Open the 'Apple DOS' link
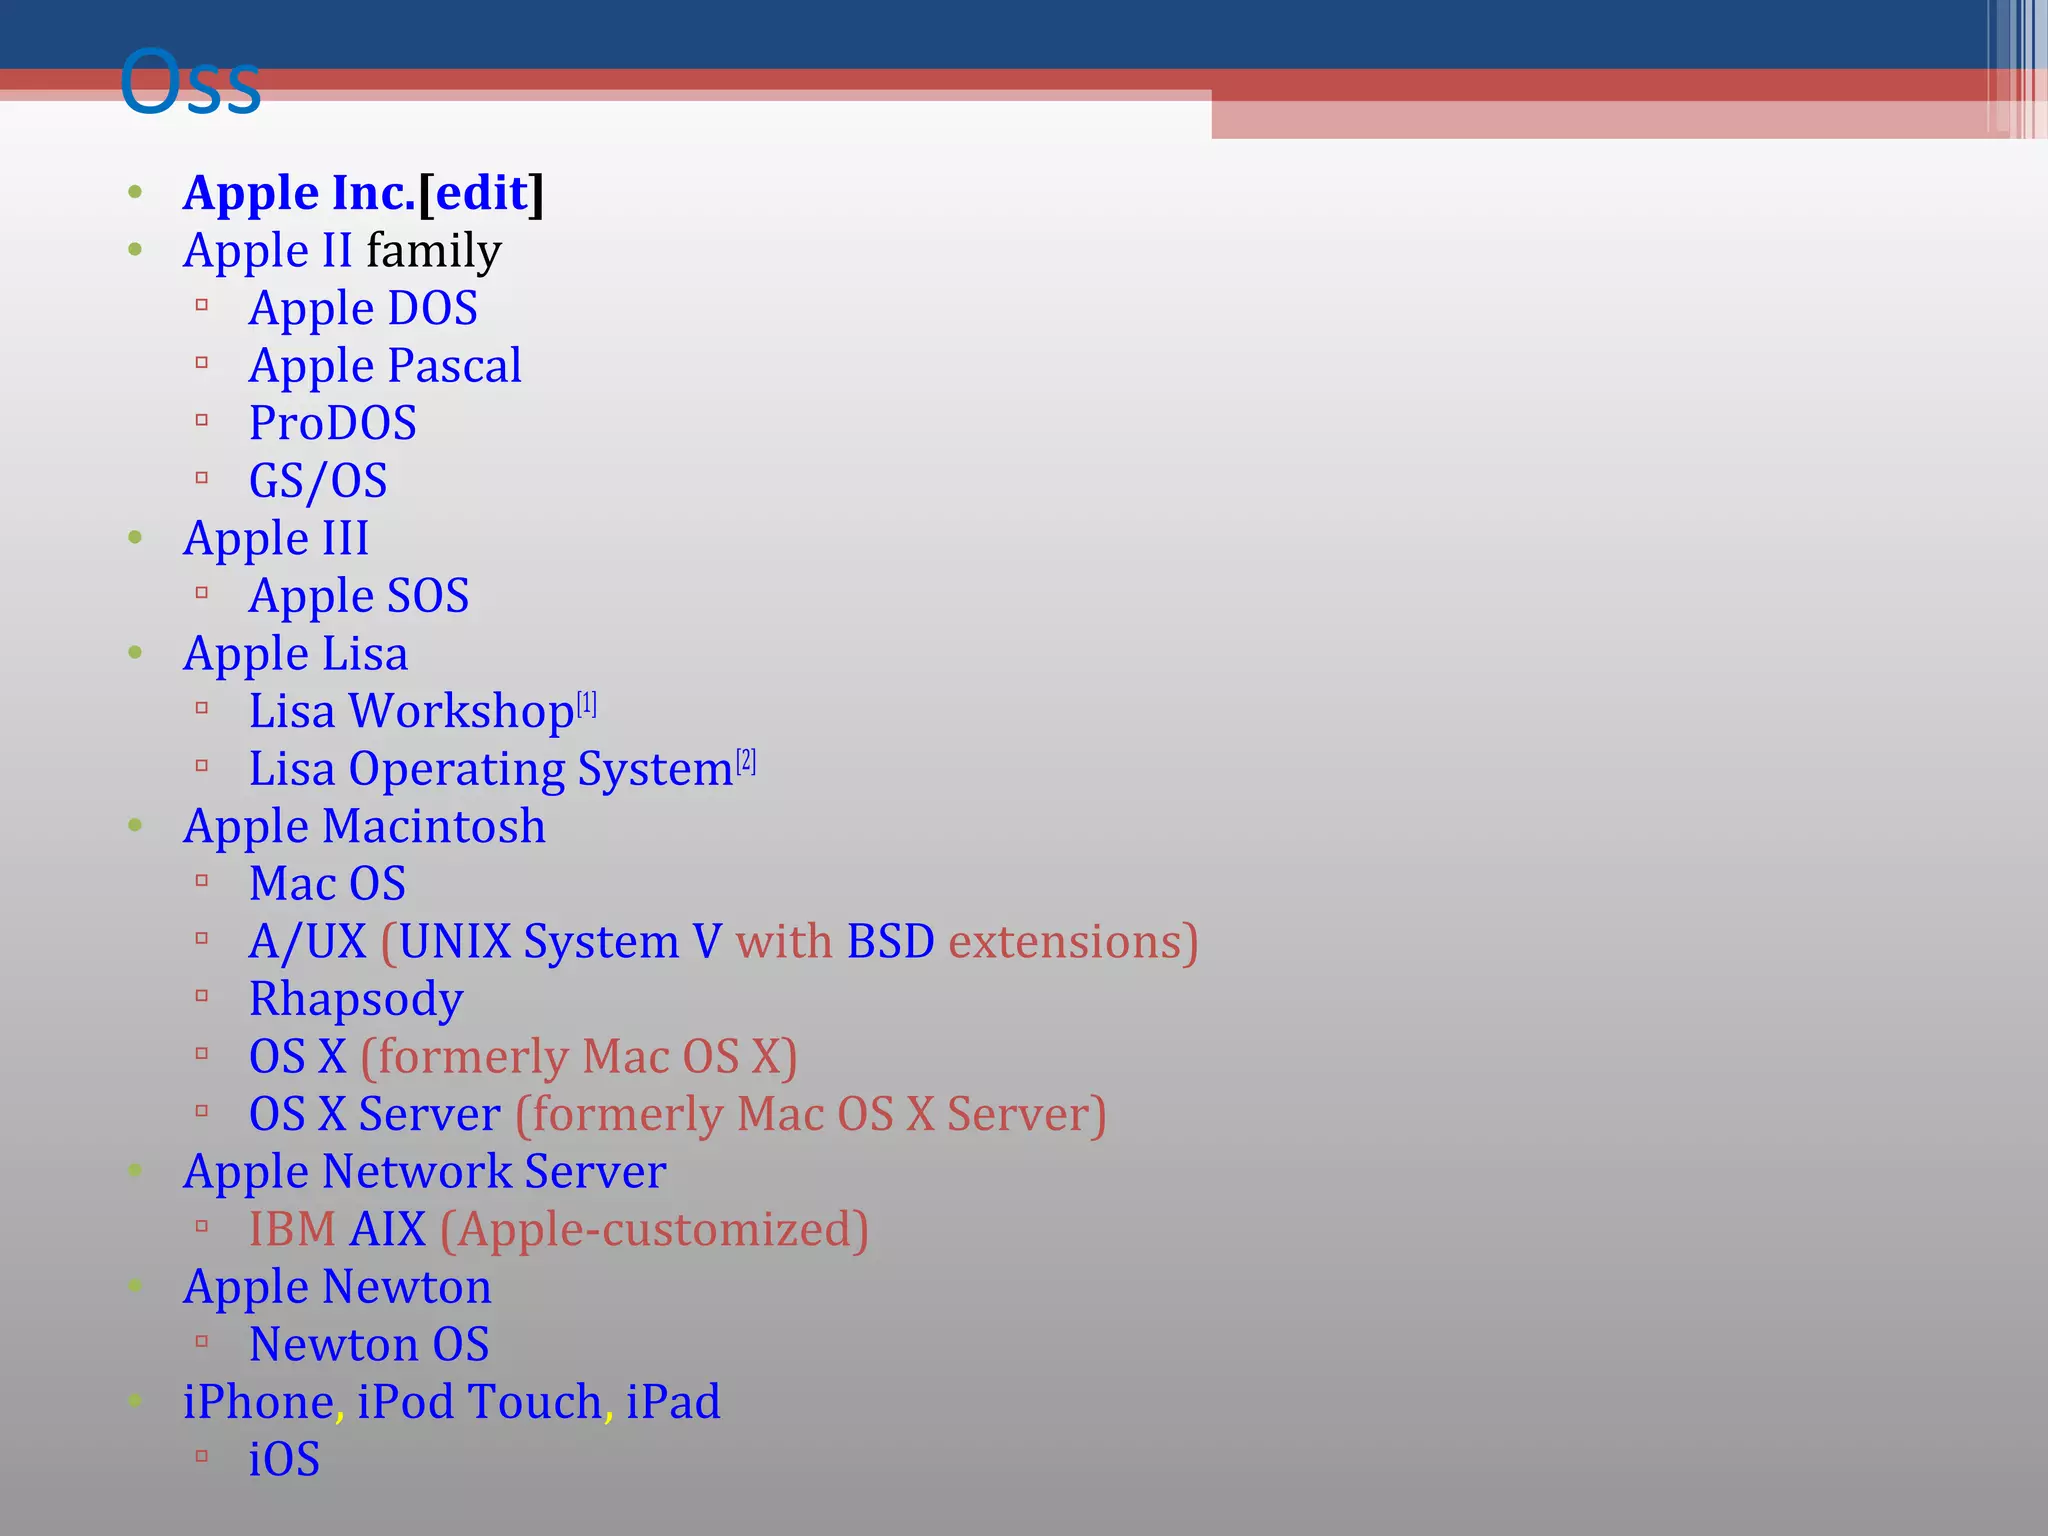This screenshot has height=1536, width=2048. tap(364, 309)
